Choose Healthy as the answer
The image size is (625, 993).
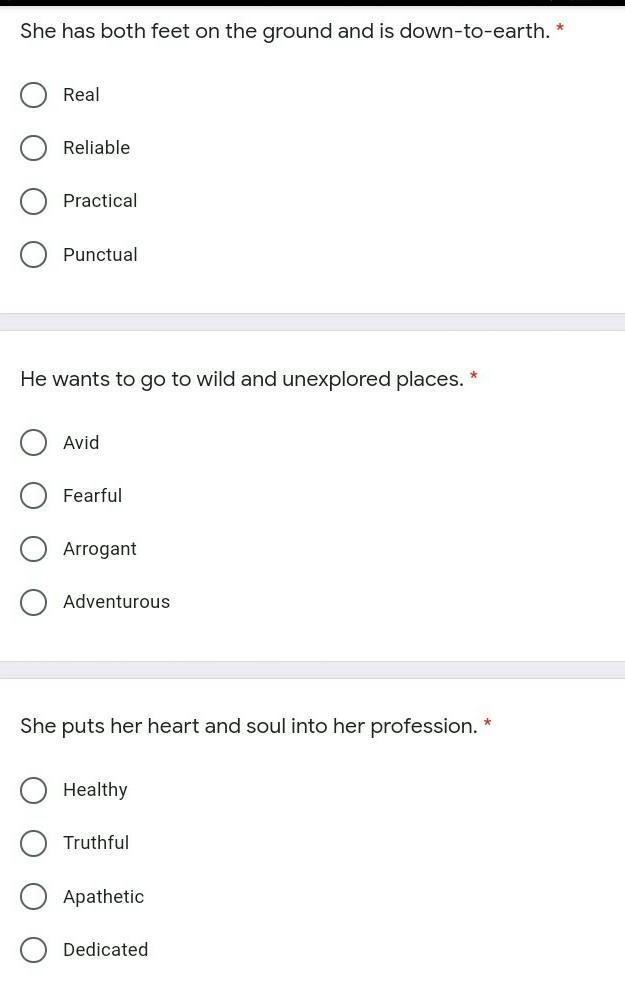coord(33,790)
